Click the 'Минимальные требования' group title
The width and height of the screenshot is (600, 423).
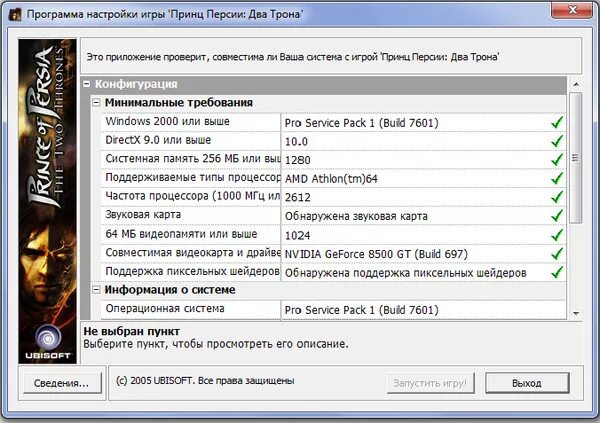click(x=179, y=103)
